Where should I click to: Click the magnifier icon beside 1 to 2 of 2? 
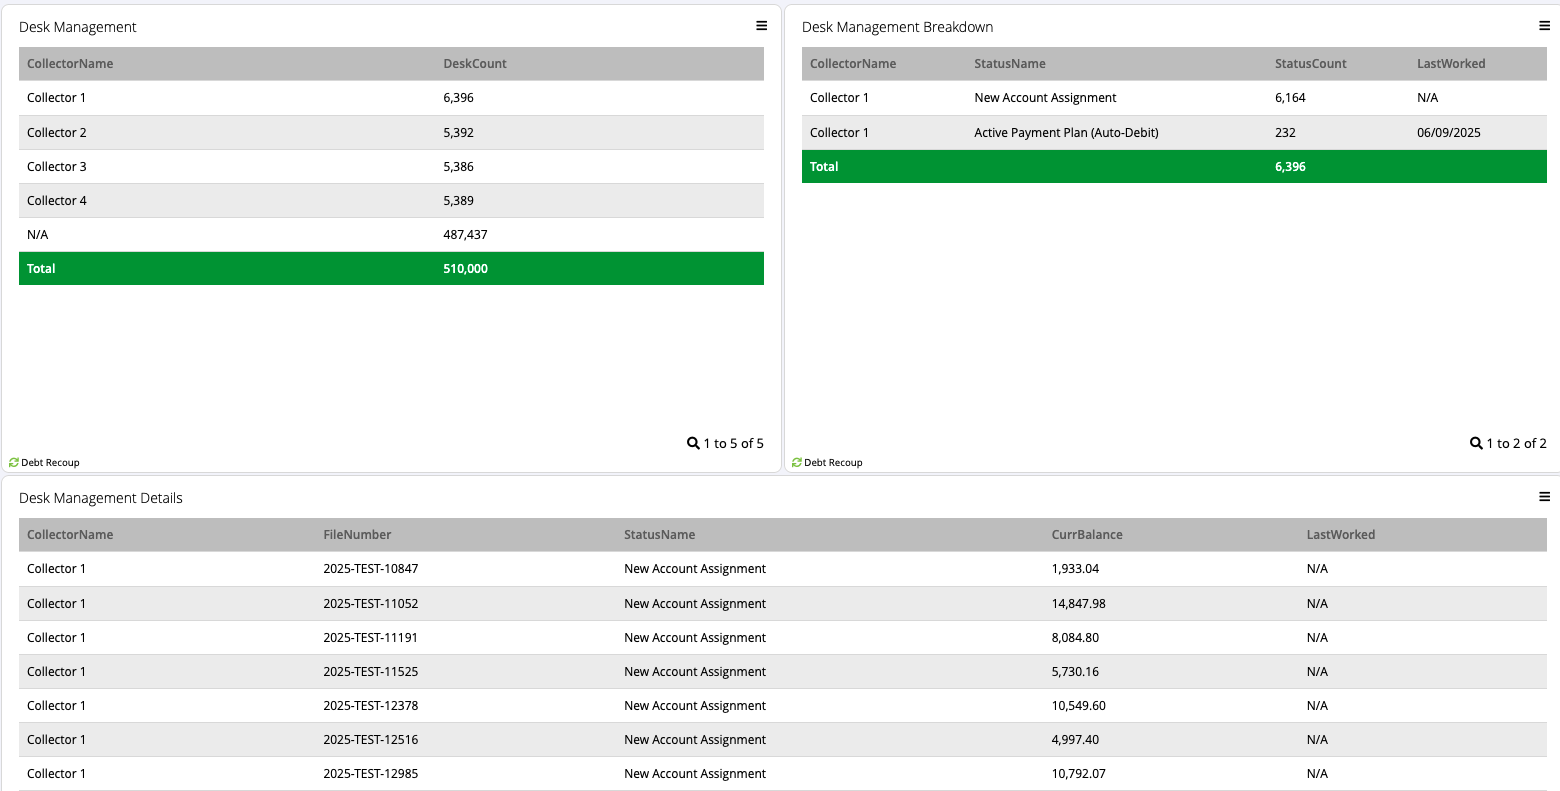1476,443
